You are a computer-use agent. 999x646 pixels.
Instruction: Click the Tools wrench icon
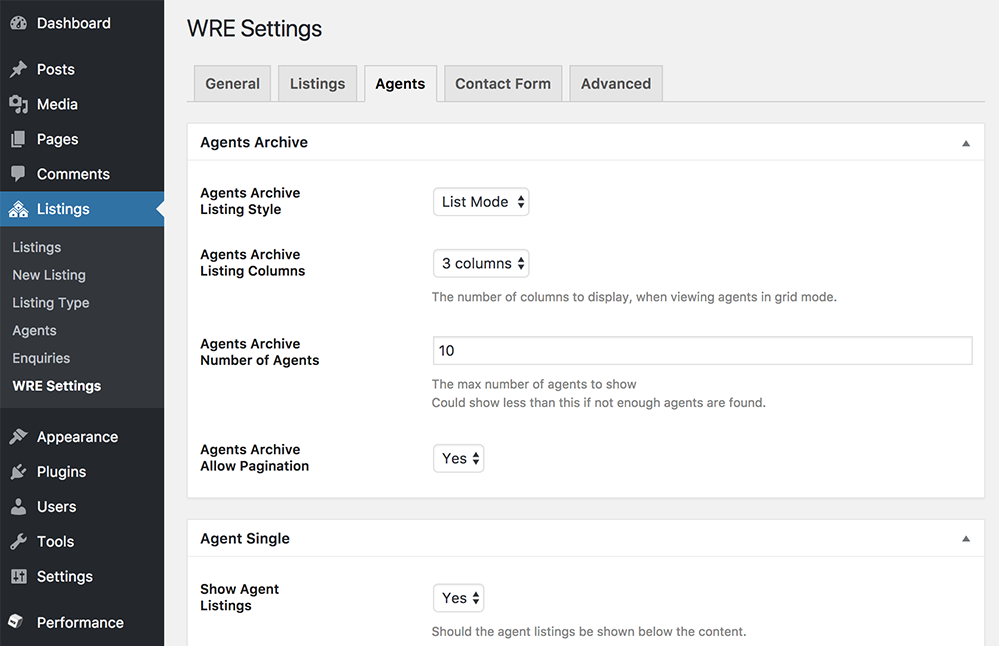(18, 542)
